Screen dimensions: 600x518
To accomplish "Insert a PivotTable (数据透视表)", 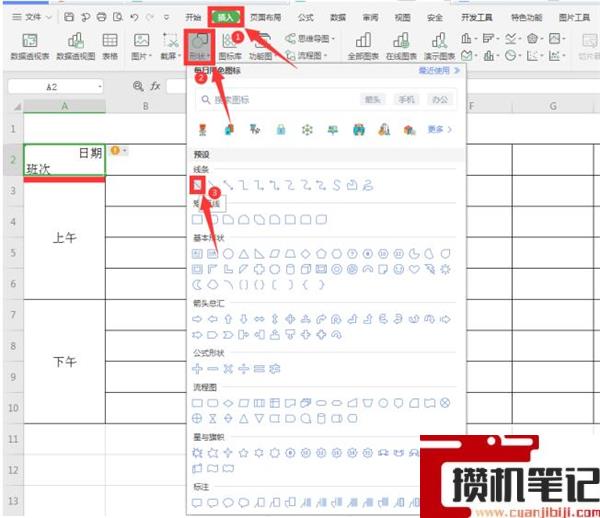I will [30, 47].
